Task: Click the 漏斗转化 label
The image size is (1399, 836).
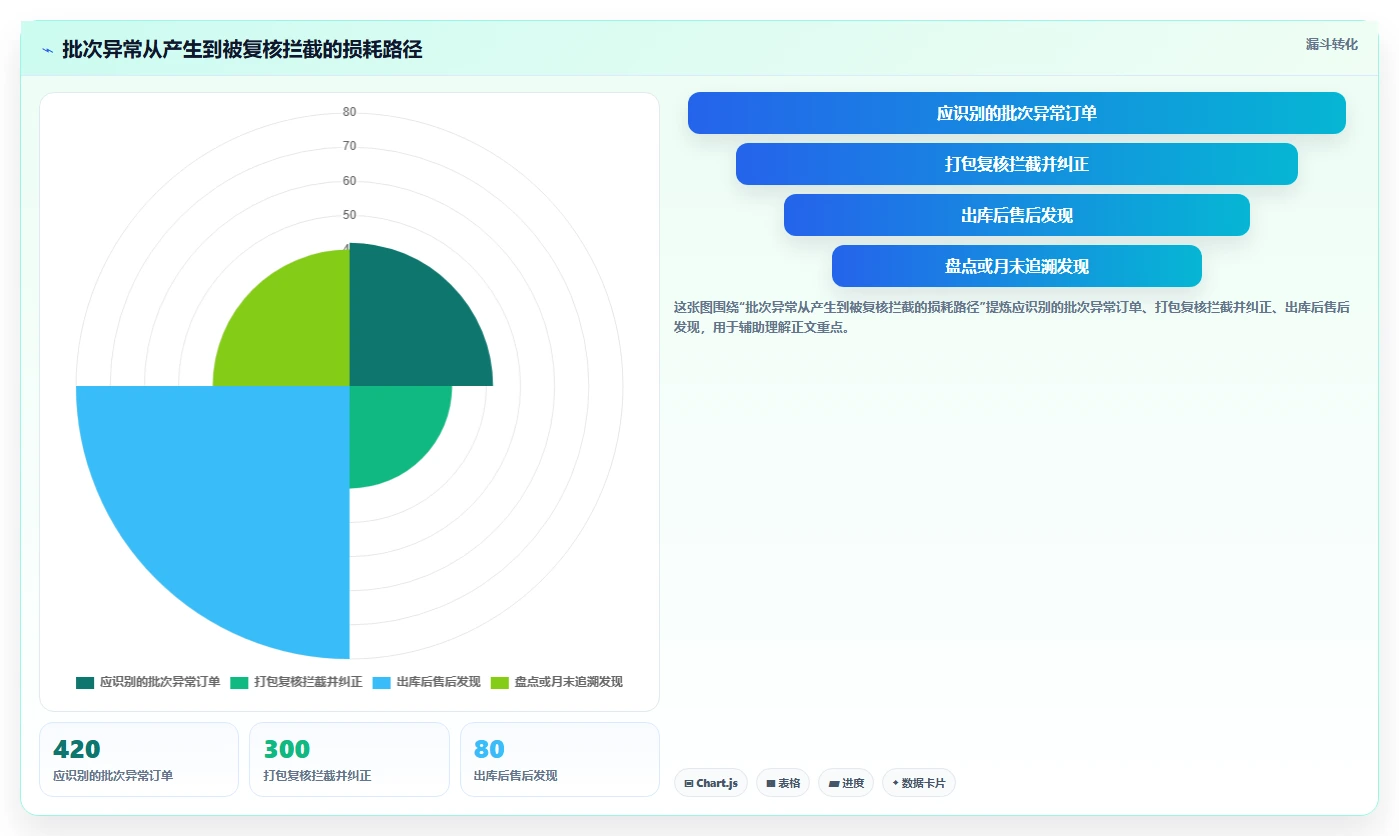Action: click(x=1332, y=44)
